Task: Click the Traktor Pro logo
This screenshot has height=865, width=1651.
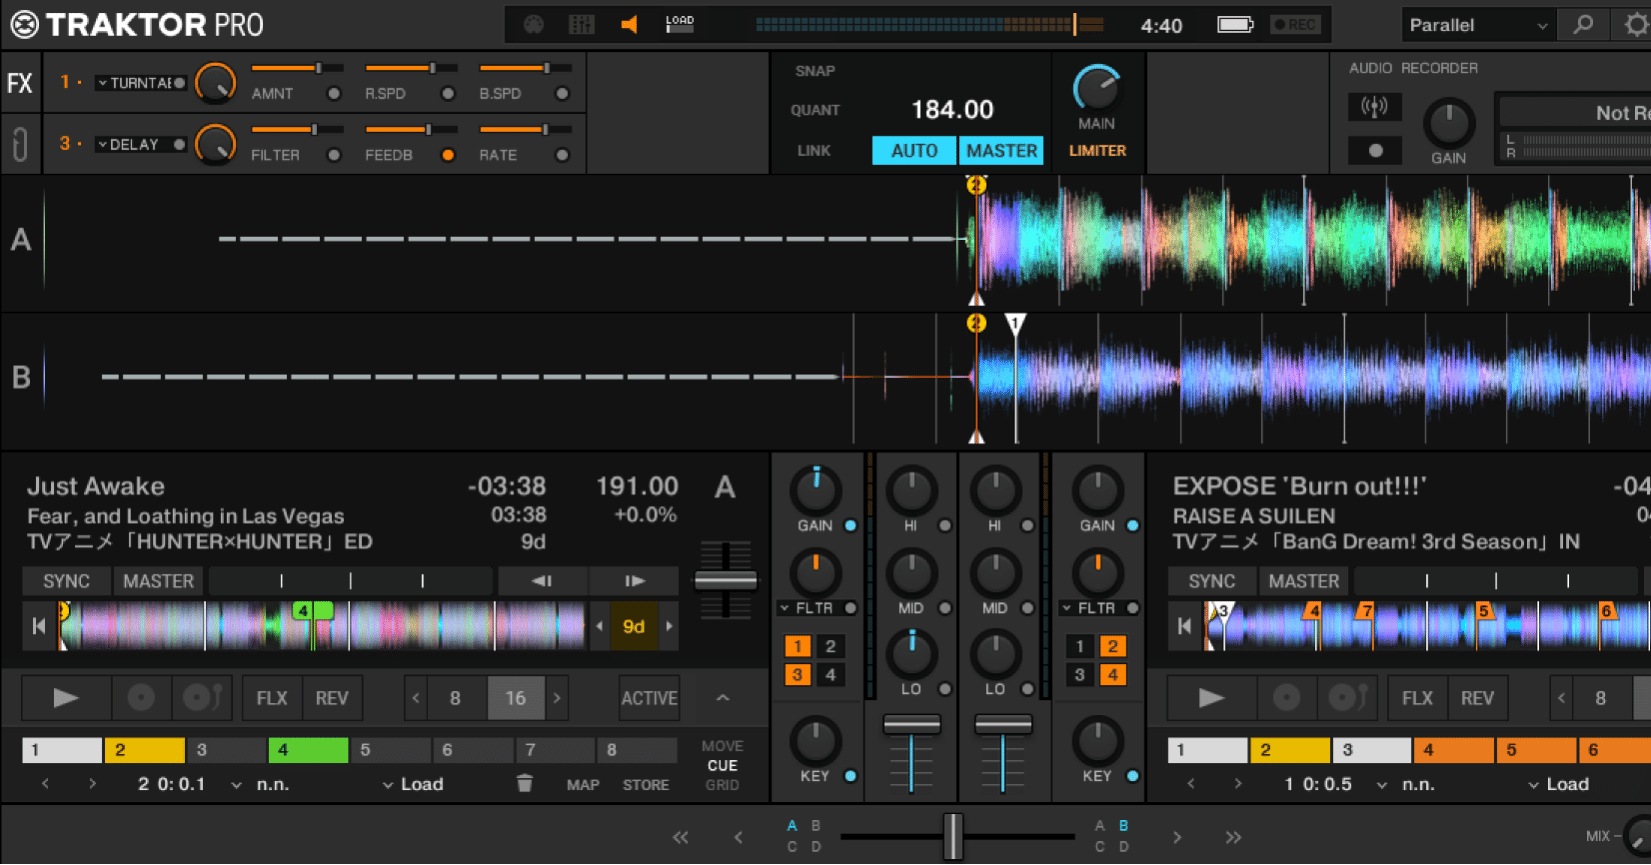Action: 137,25
